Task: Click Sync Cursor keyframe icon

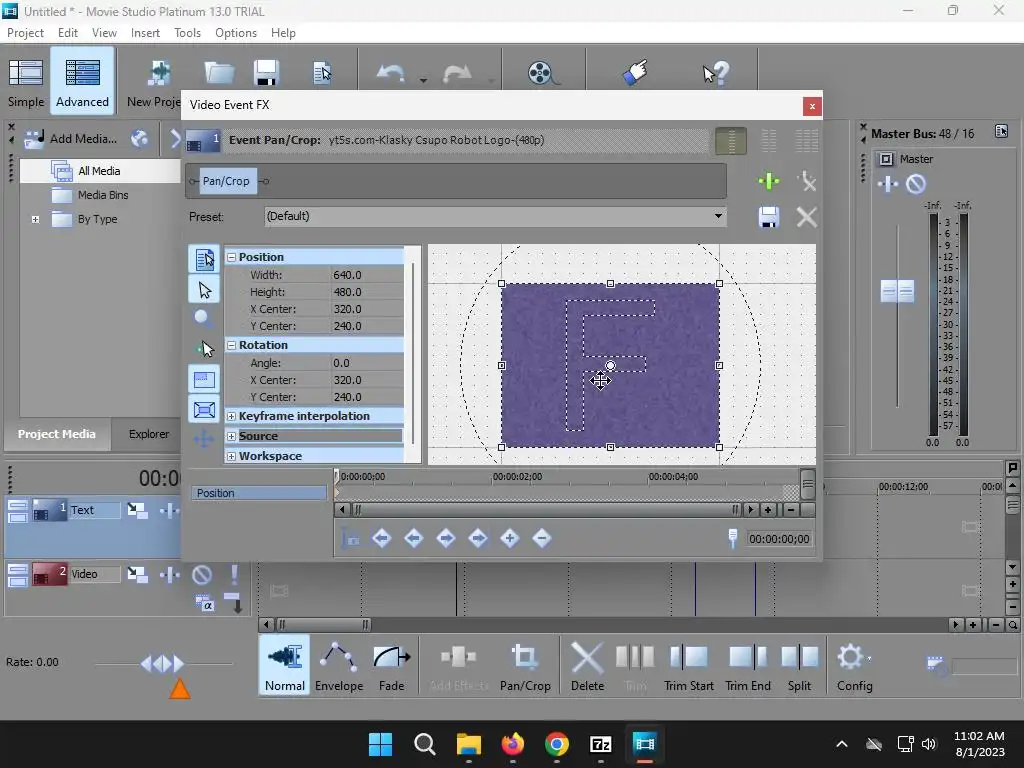Action: [x=350, y=539]
